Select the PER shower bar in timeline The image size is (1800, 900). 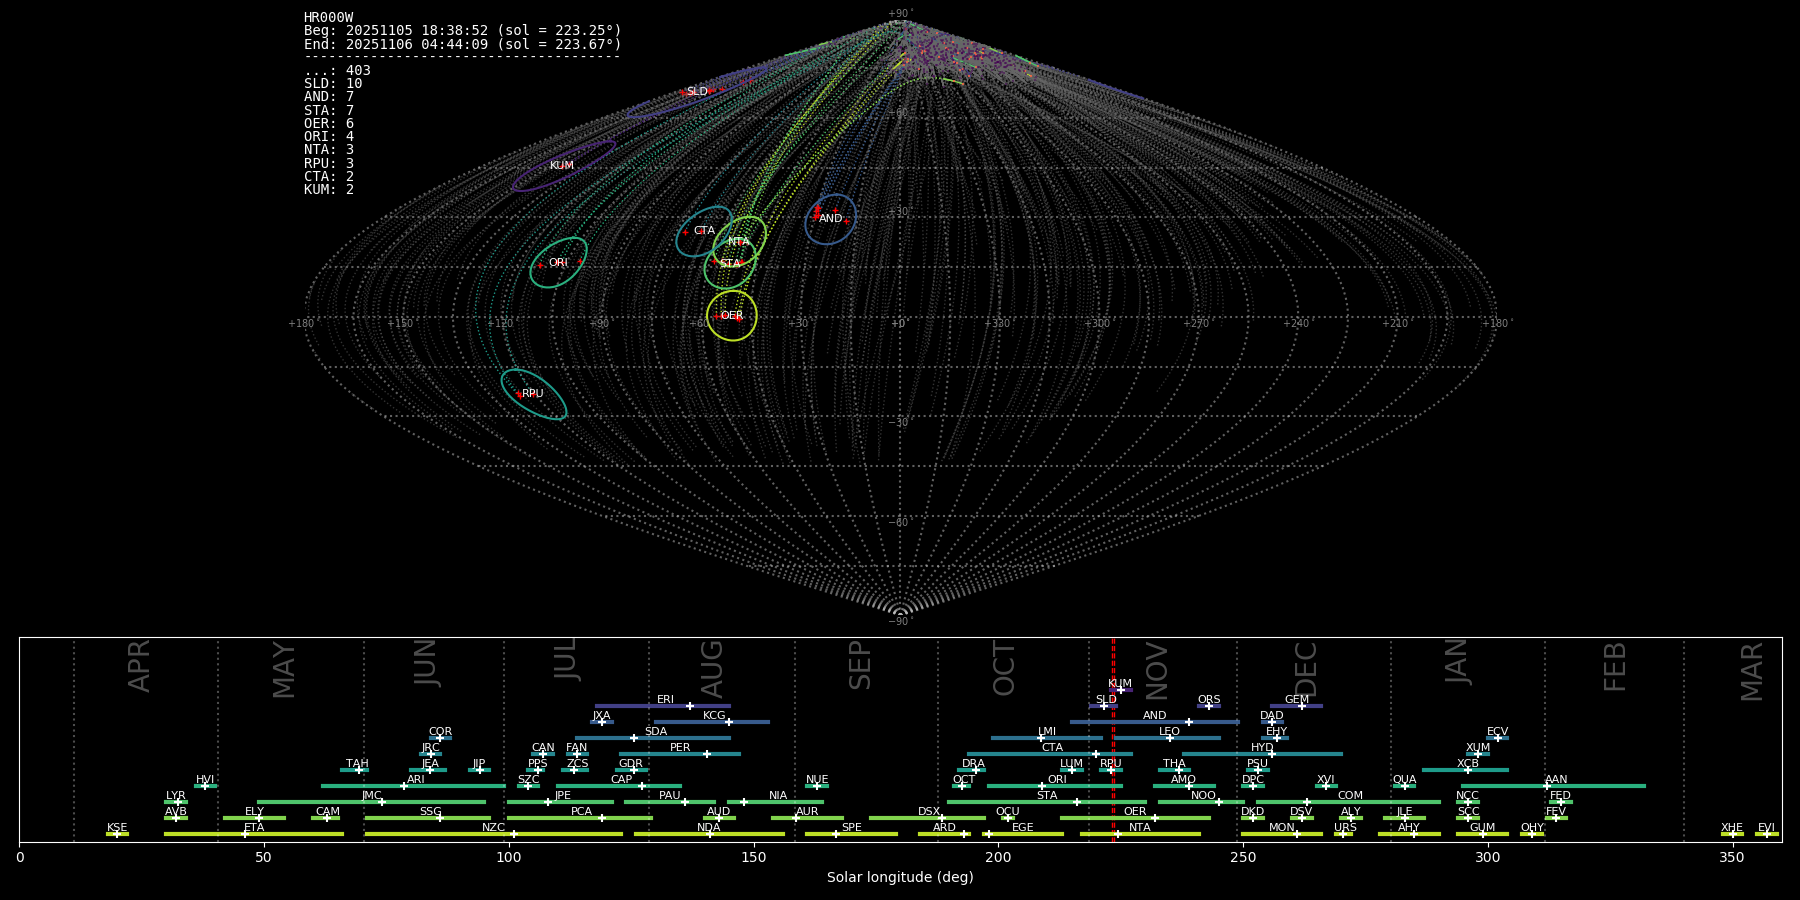point(680,754)
